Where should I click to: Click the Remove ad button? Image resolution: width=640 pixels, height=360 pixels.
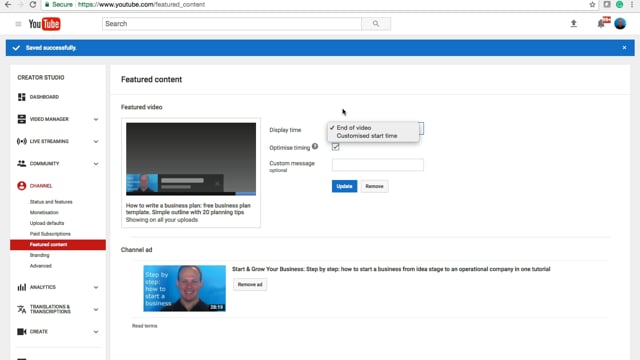(250, 284)
